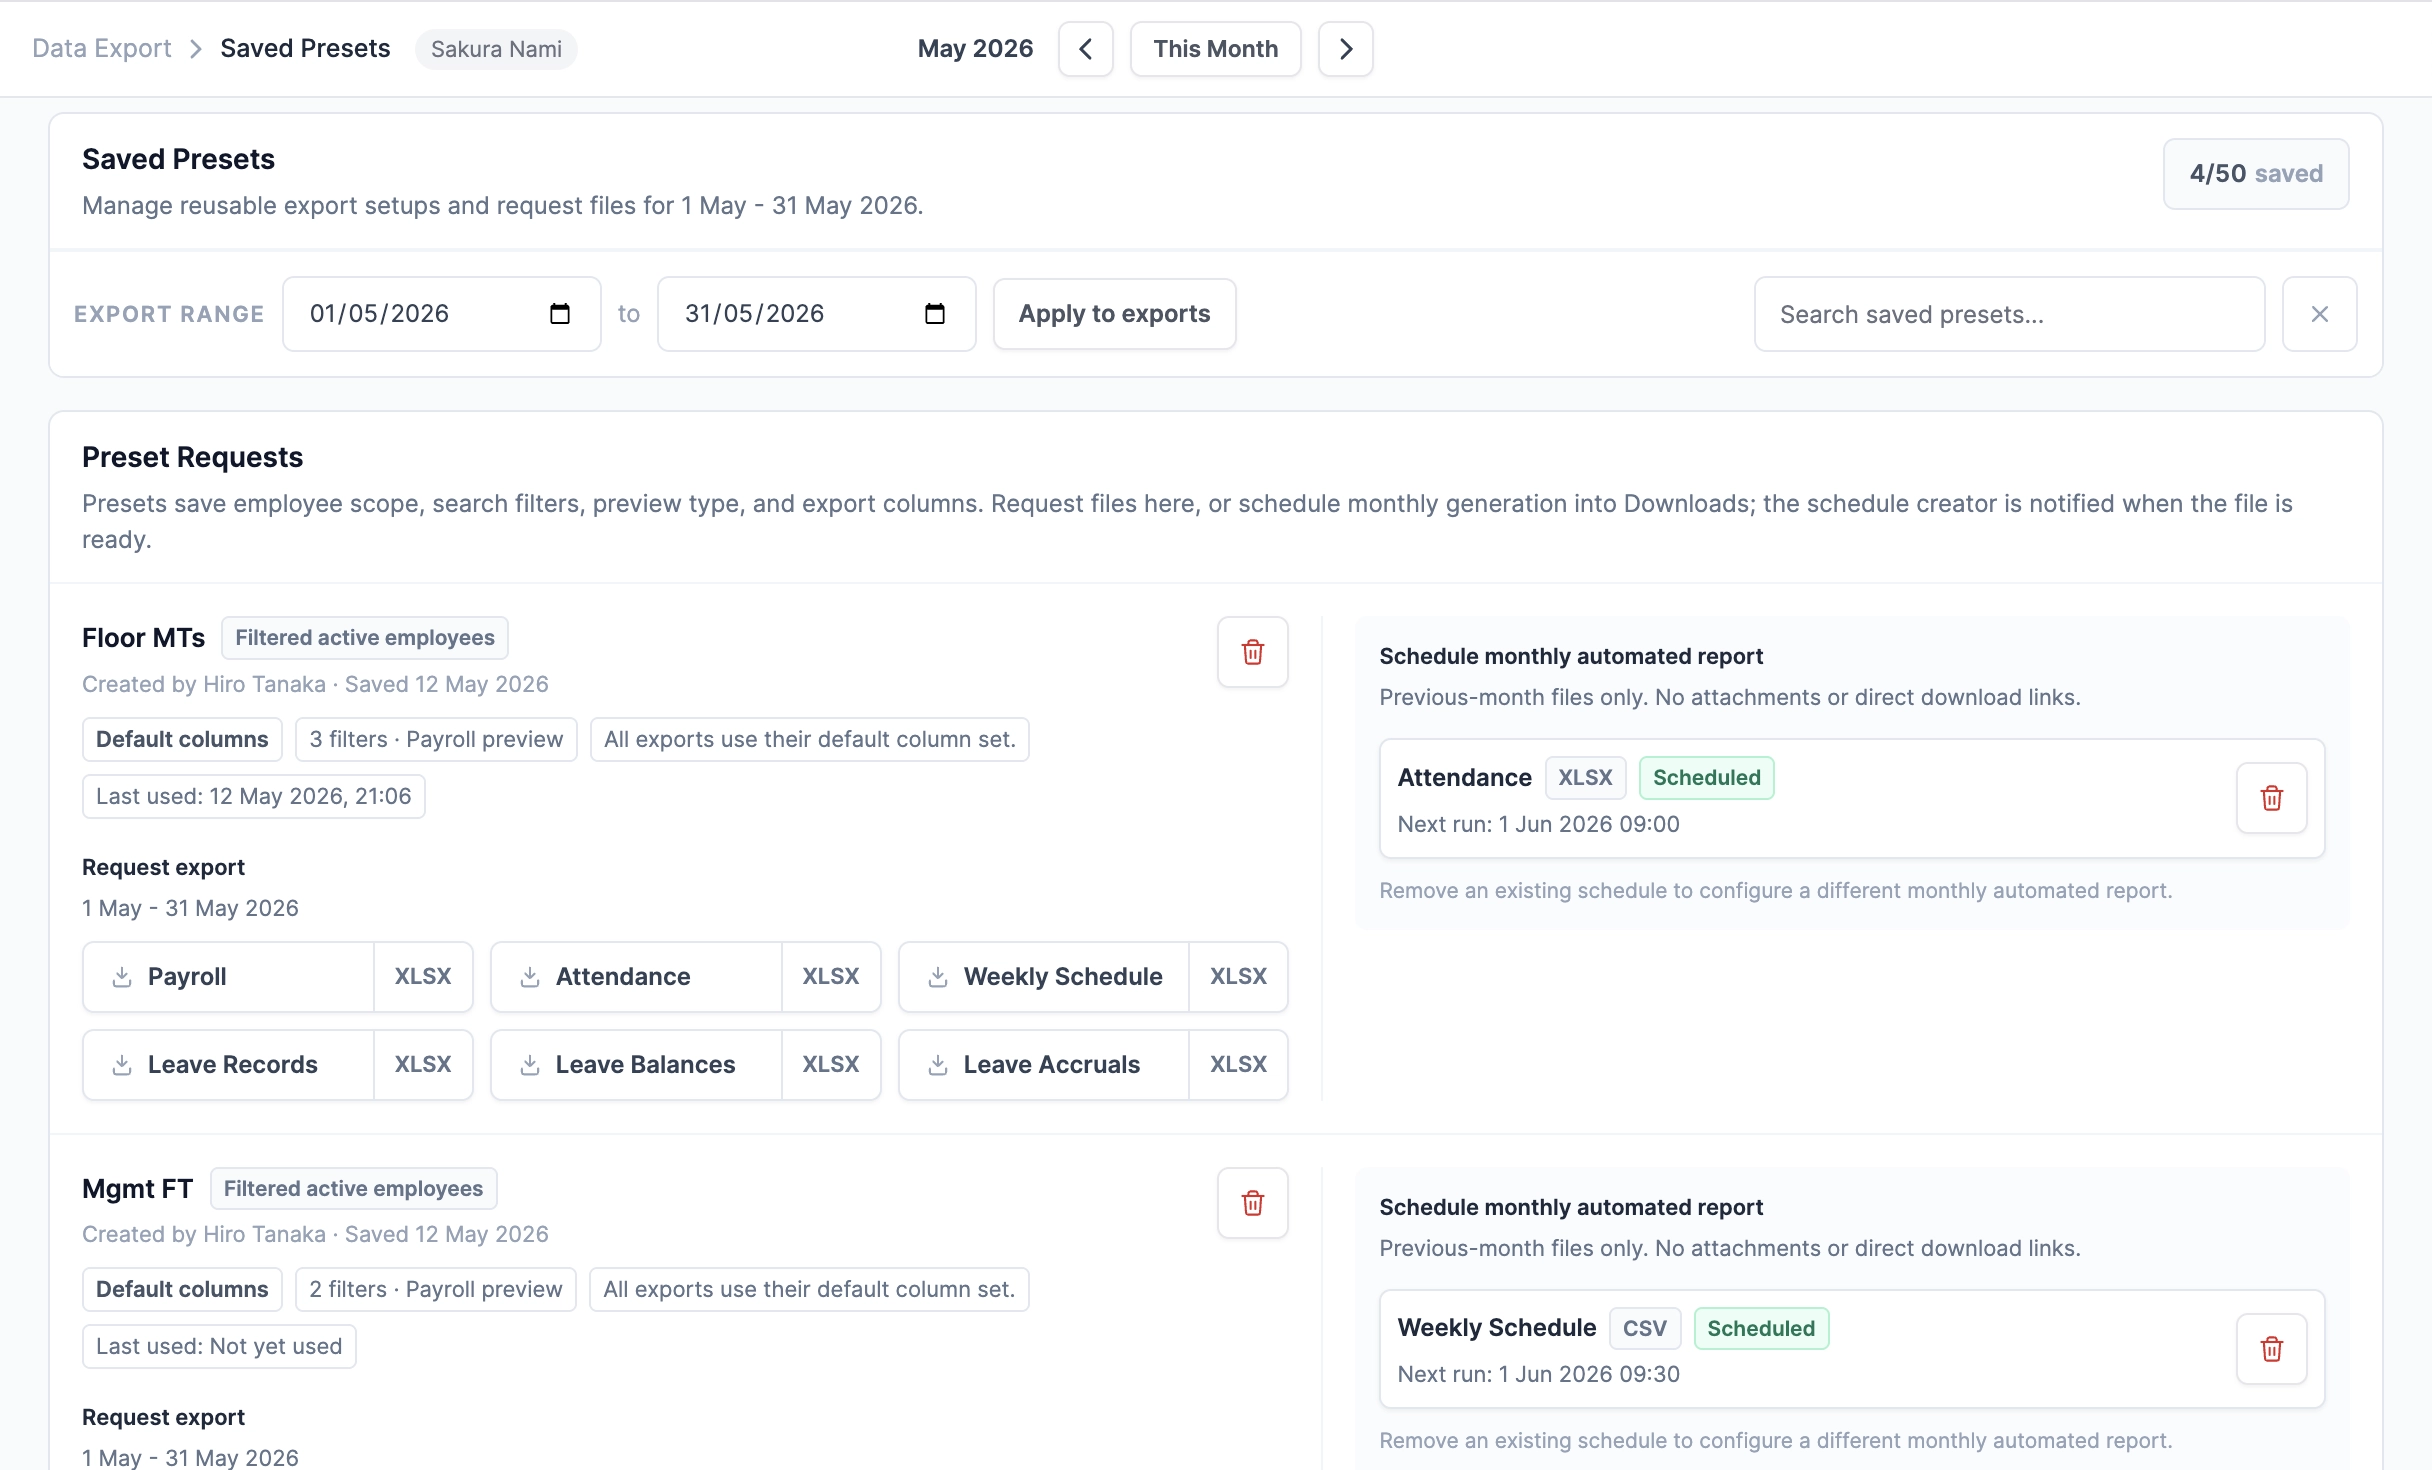Image resolution: width=2432 pixels, height=1470 pixels.
Task: Click Last used: 12 May 2026, 21:06
Action: 254,797
